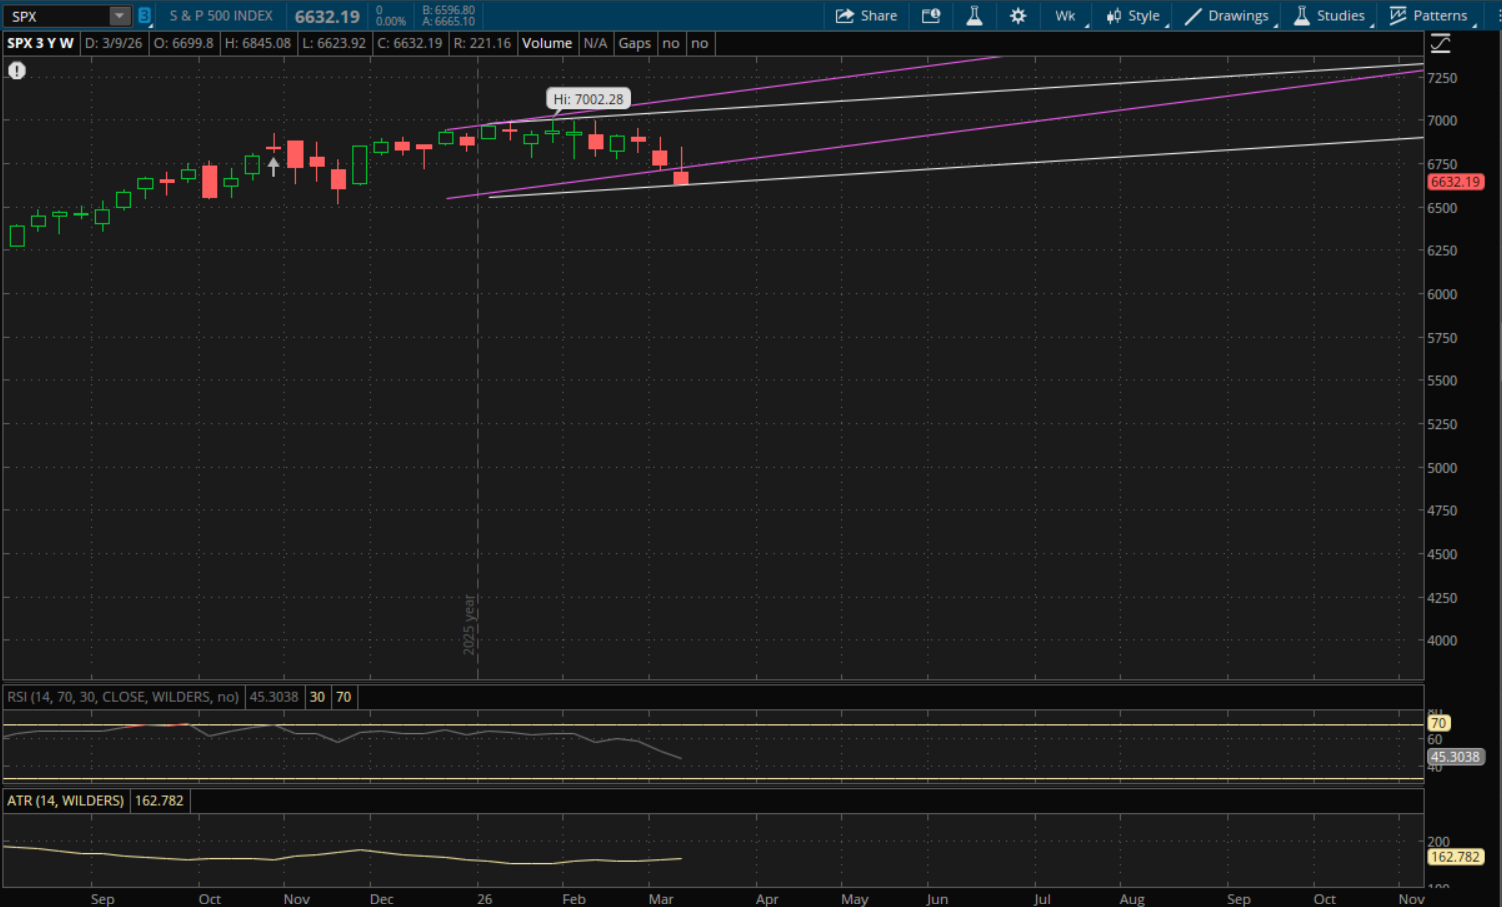Click the Share chart icon

(866, 16)
